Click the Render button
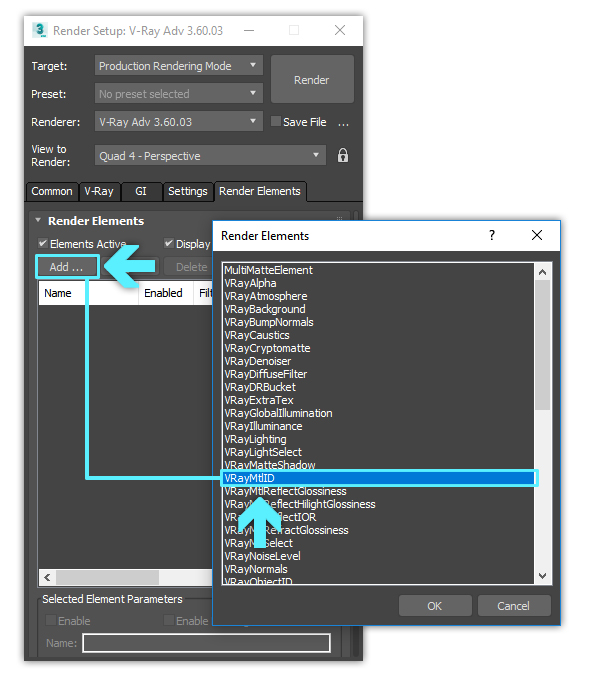 click(312, 80)
